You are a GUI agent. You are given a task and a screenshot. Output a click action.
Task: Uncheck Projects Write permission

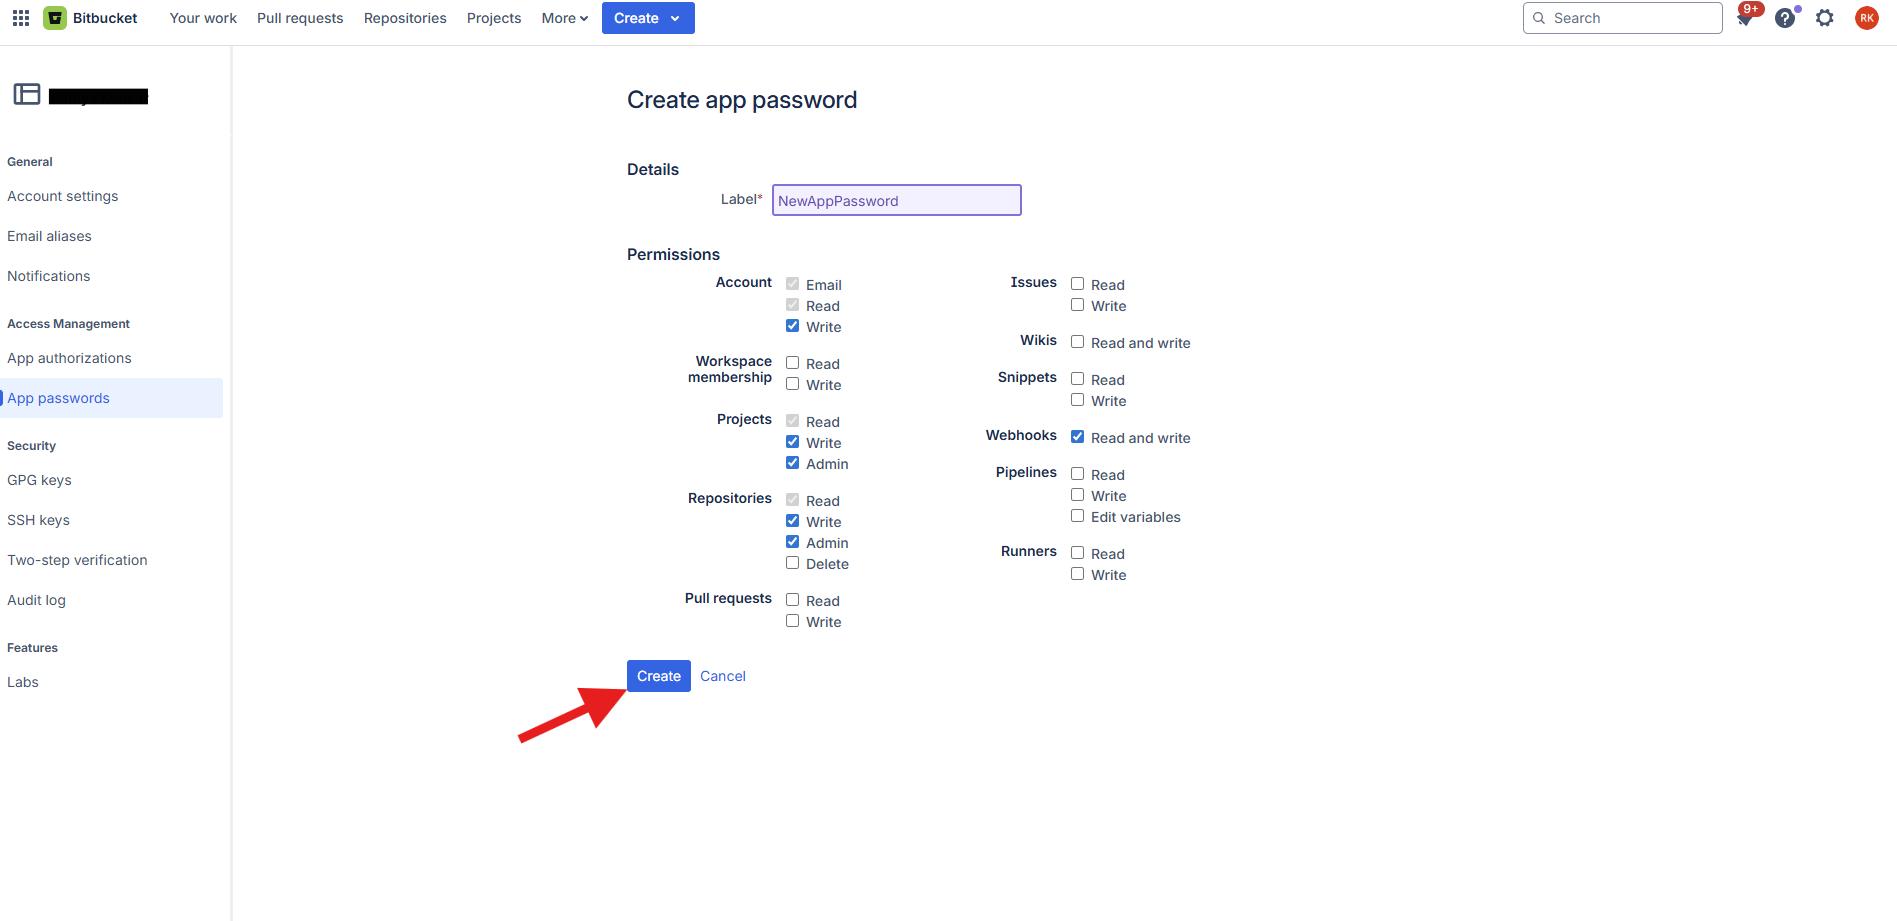point(792,442)
